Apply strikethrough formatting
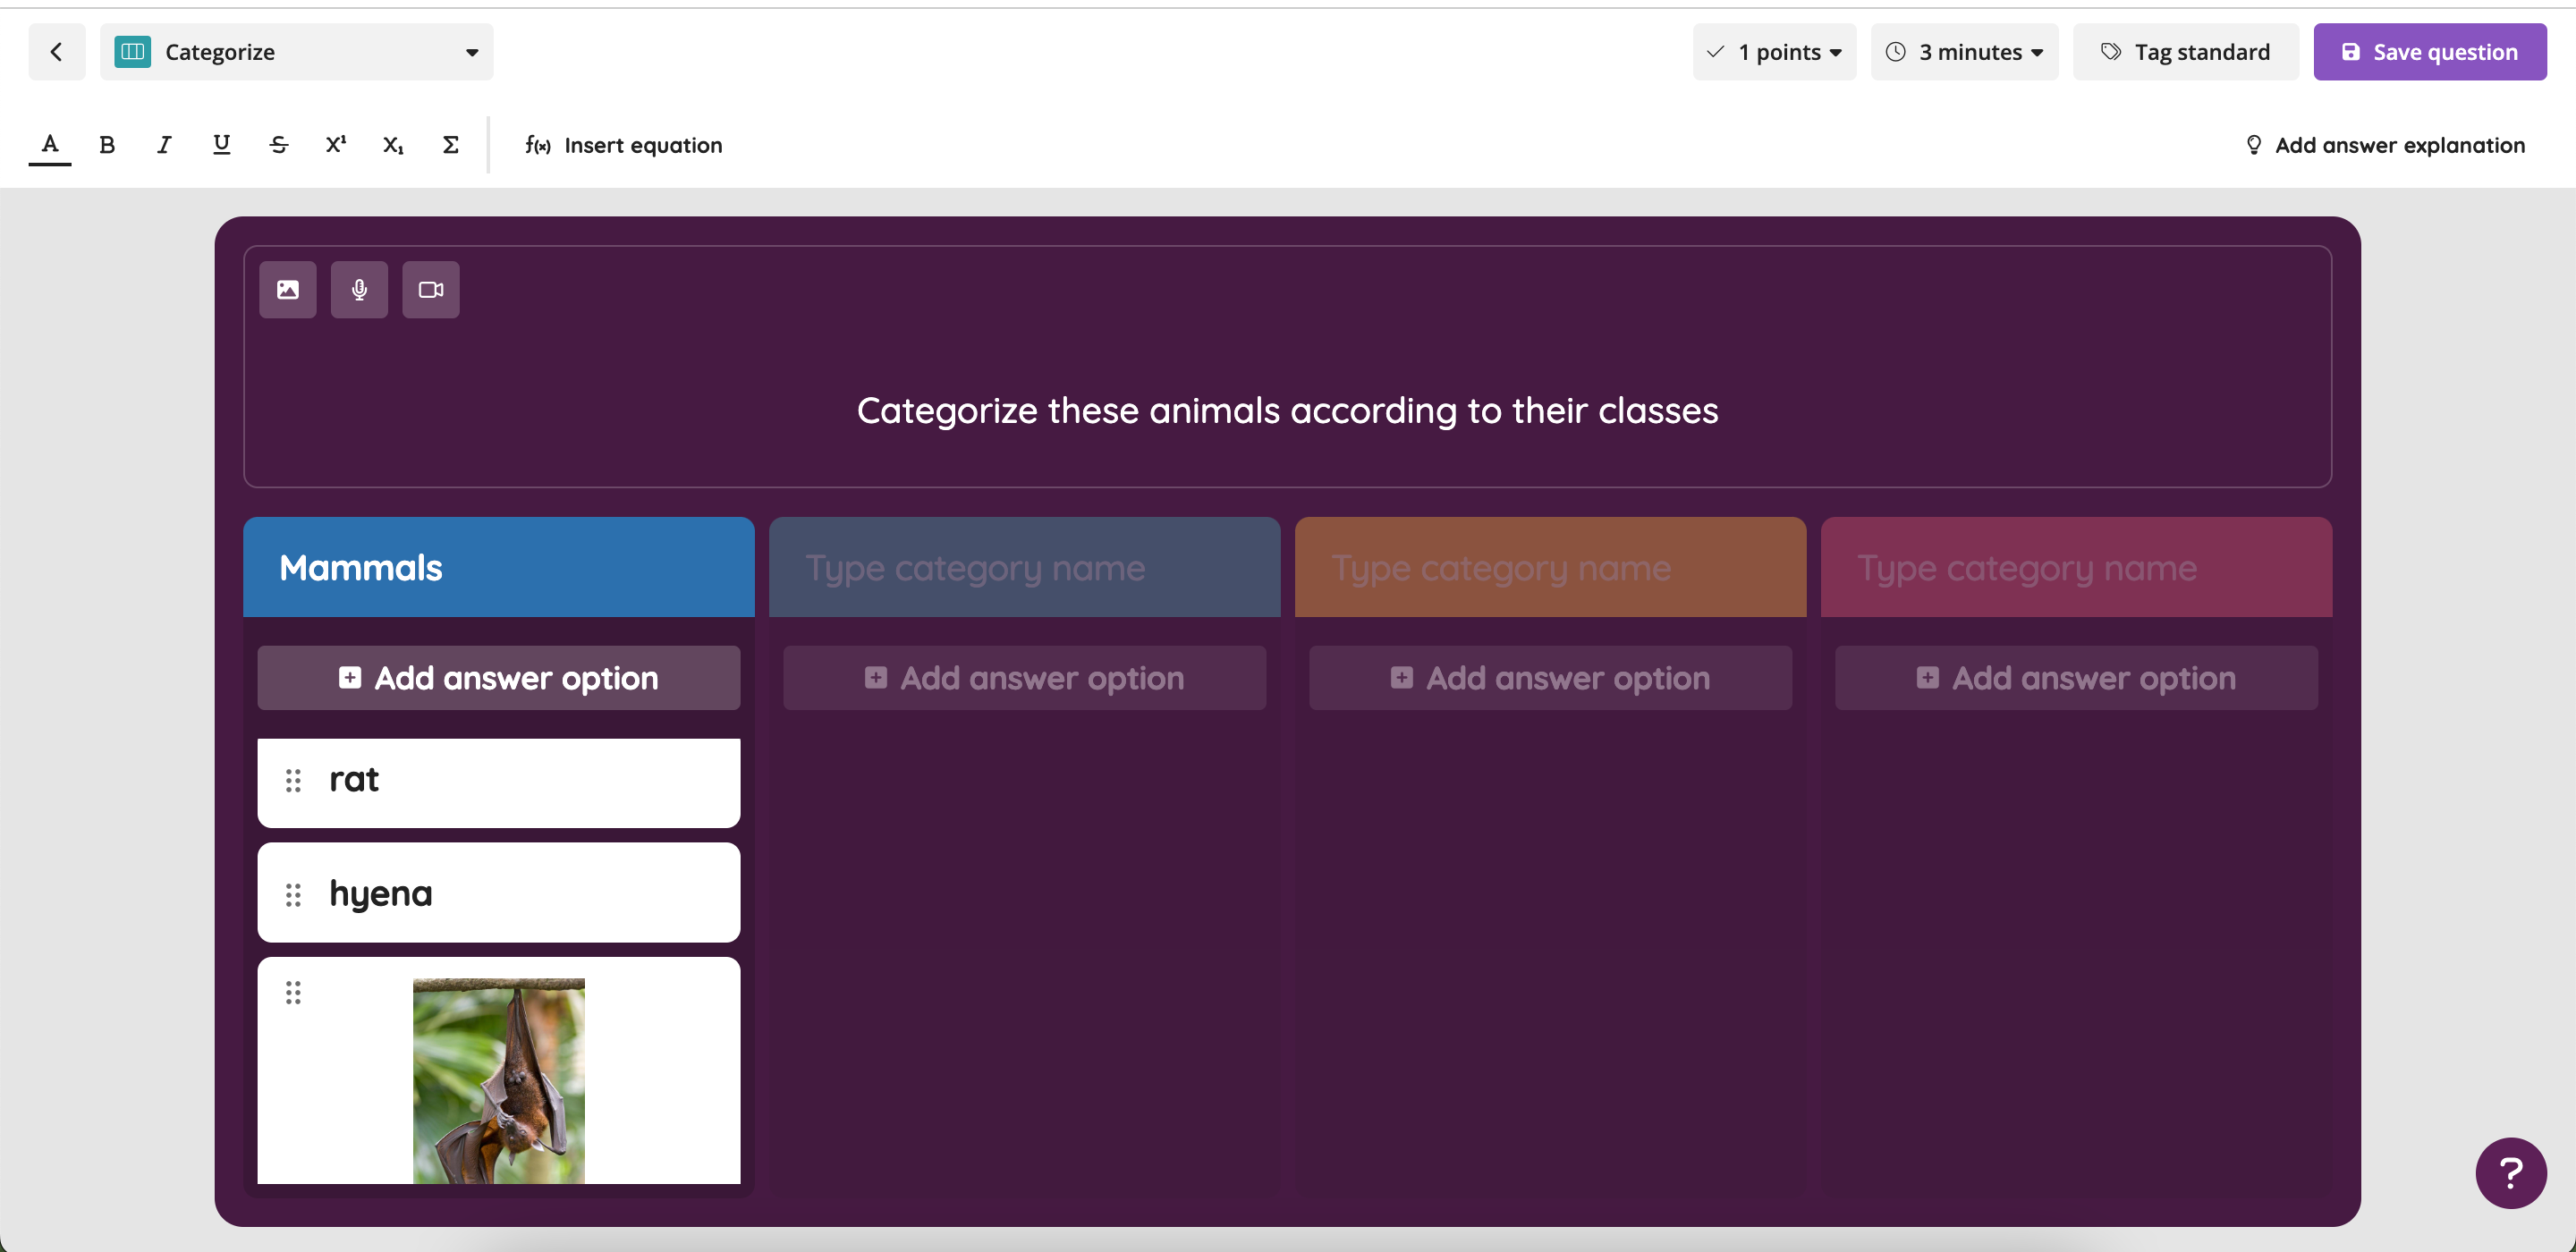This screenshot has width=2576, height=1252. click(x=279, y=145)
